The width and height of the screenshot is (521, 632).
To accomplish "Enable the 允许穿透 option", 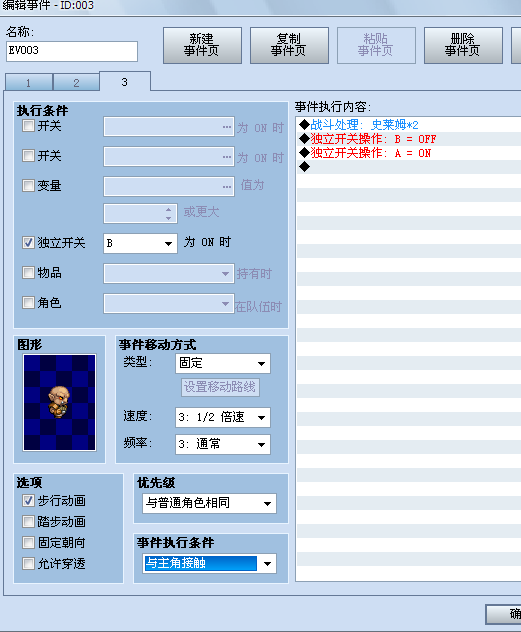I will 28,563.
